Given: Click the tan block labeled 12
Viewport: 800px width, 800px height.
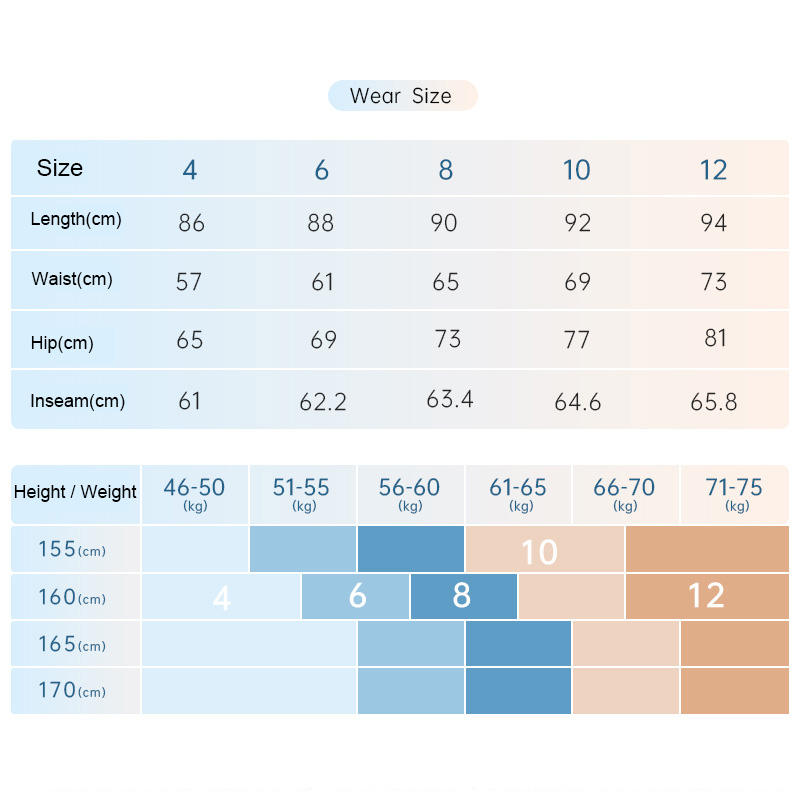Looking at the screenshot, I should (x=706, y=596).
